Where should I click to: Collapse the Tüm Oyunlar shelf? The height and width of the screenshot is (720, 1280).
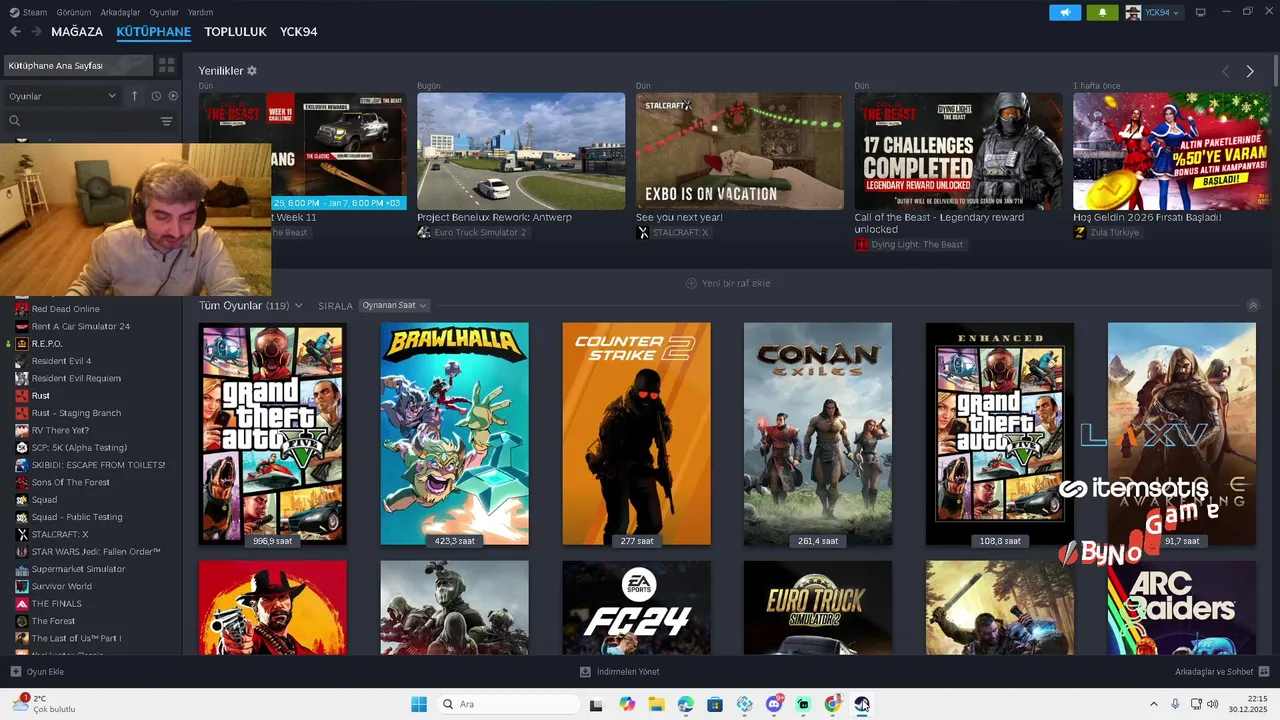click(1253, 305)
